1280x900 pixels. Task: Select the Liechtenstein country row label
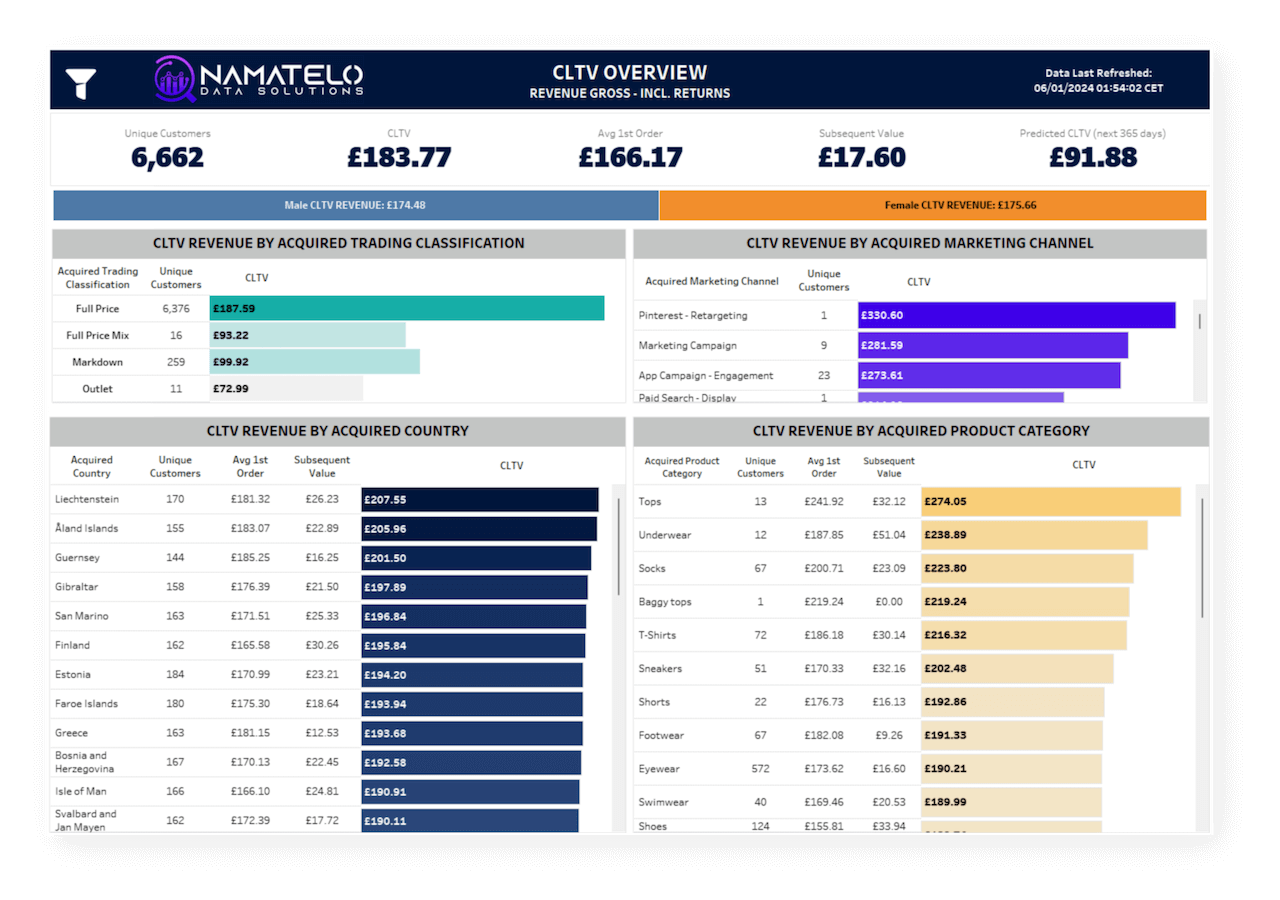pyautogui.click(x=87, y=499)
